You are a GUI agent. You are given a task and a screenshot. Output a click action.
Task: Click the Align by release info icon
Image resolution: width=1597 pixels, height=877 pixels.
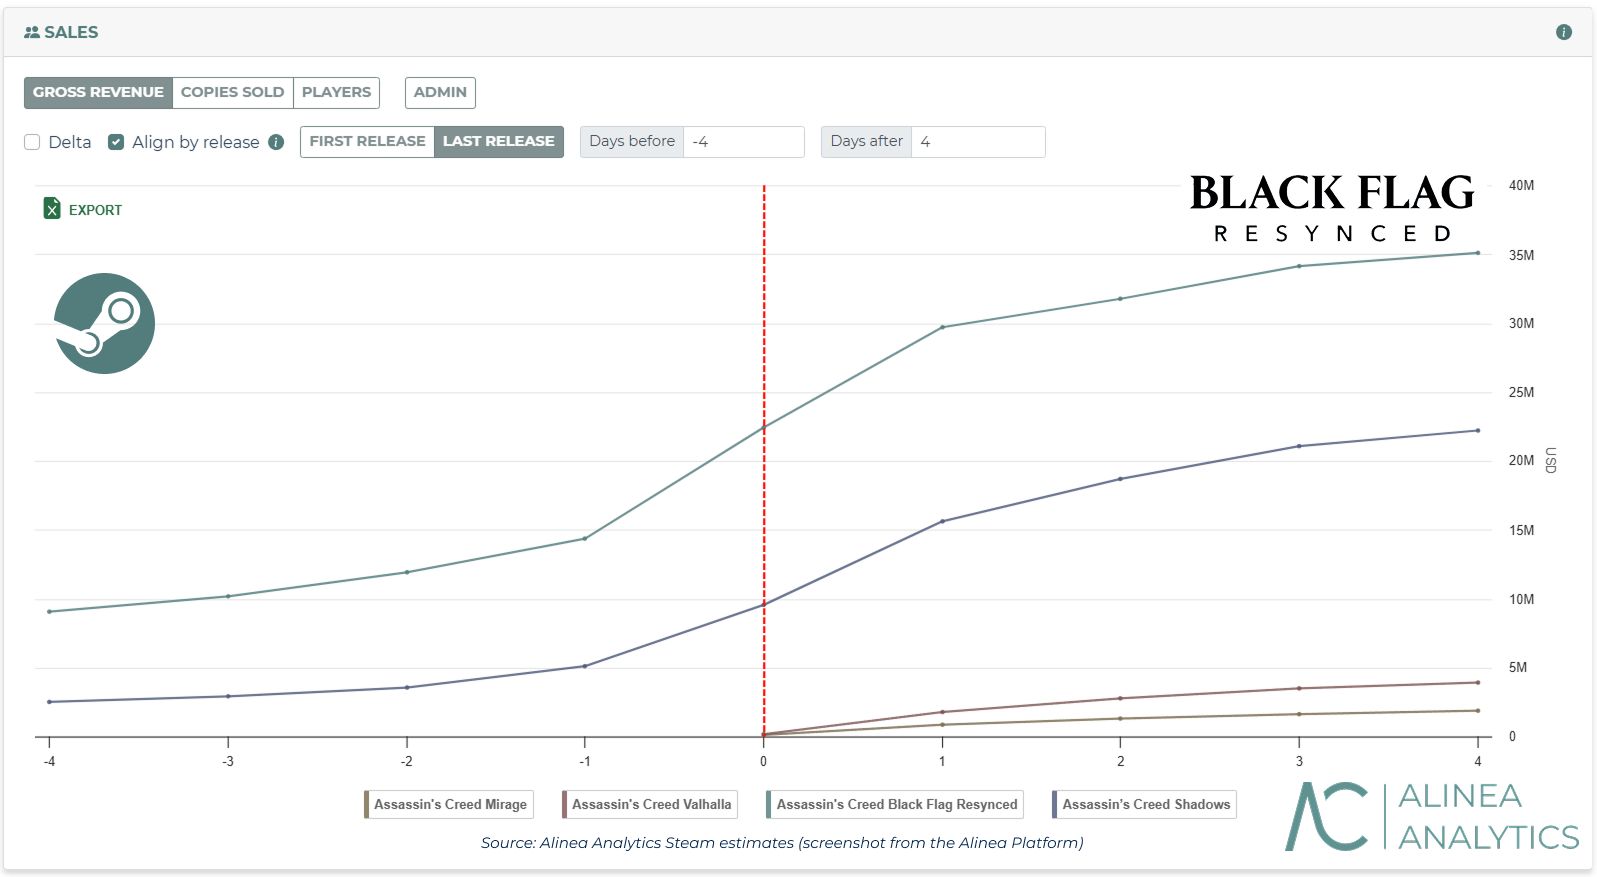pyautogui.click(x=276, y=142)
